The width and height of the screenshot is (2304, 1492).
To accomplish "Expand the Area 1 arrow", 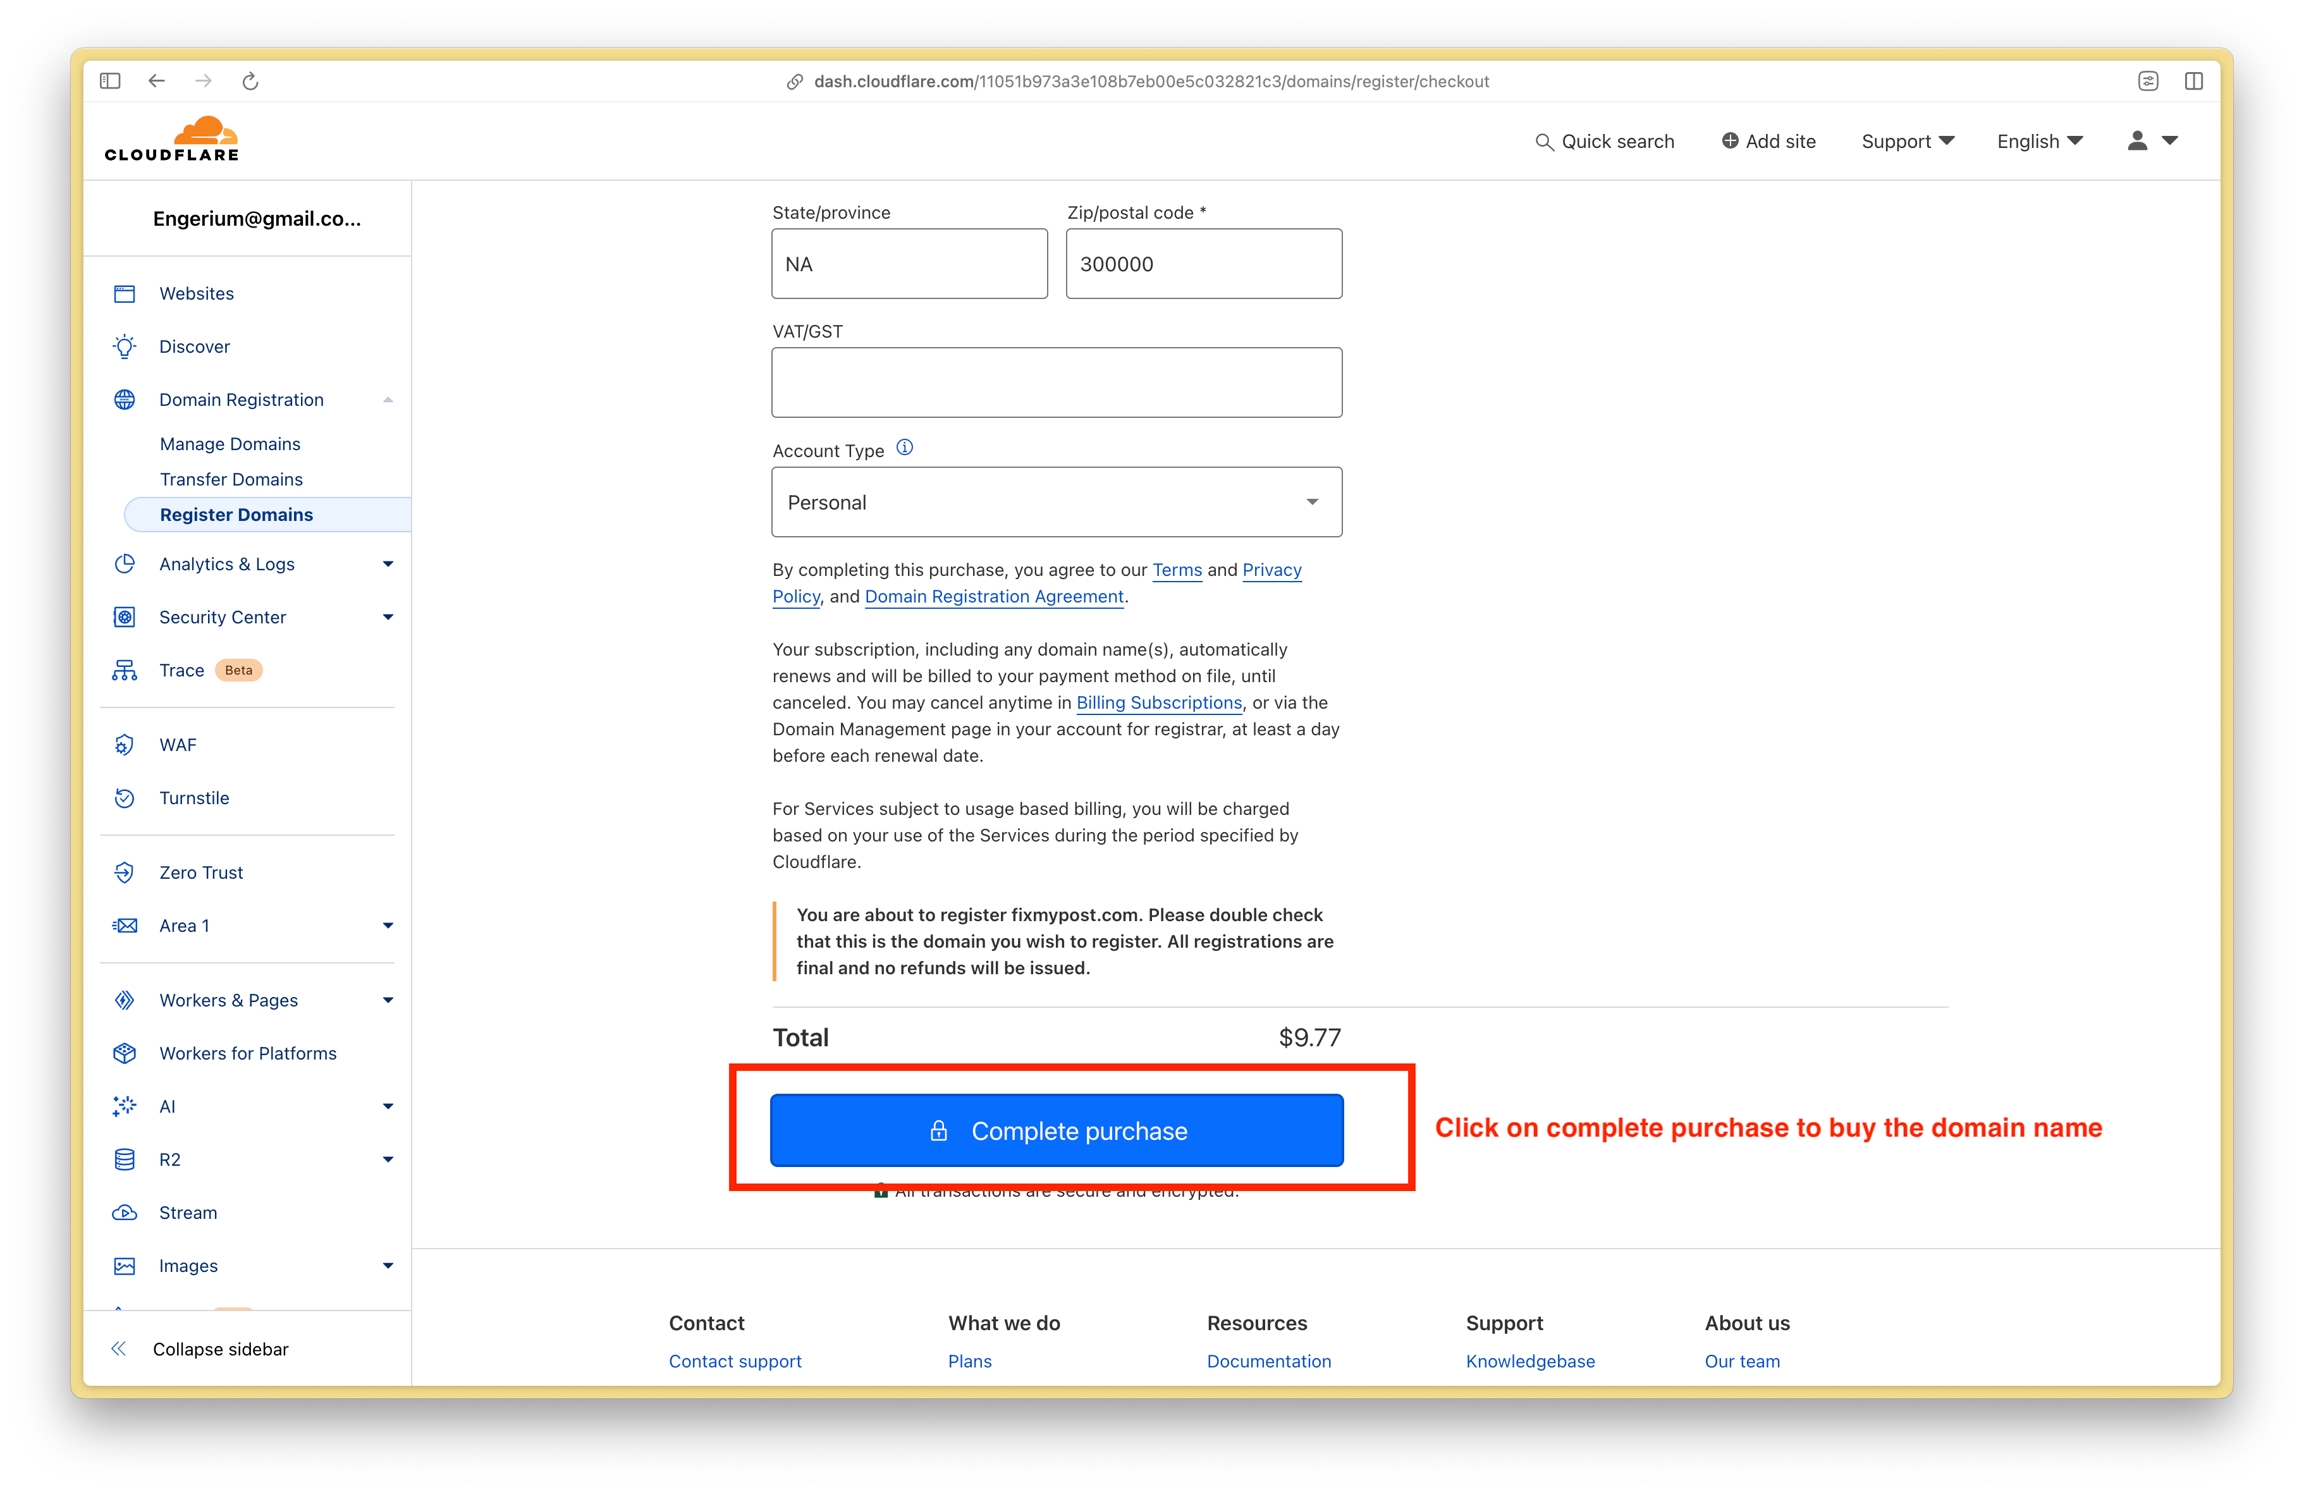I will [388, 925].
